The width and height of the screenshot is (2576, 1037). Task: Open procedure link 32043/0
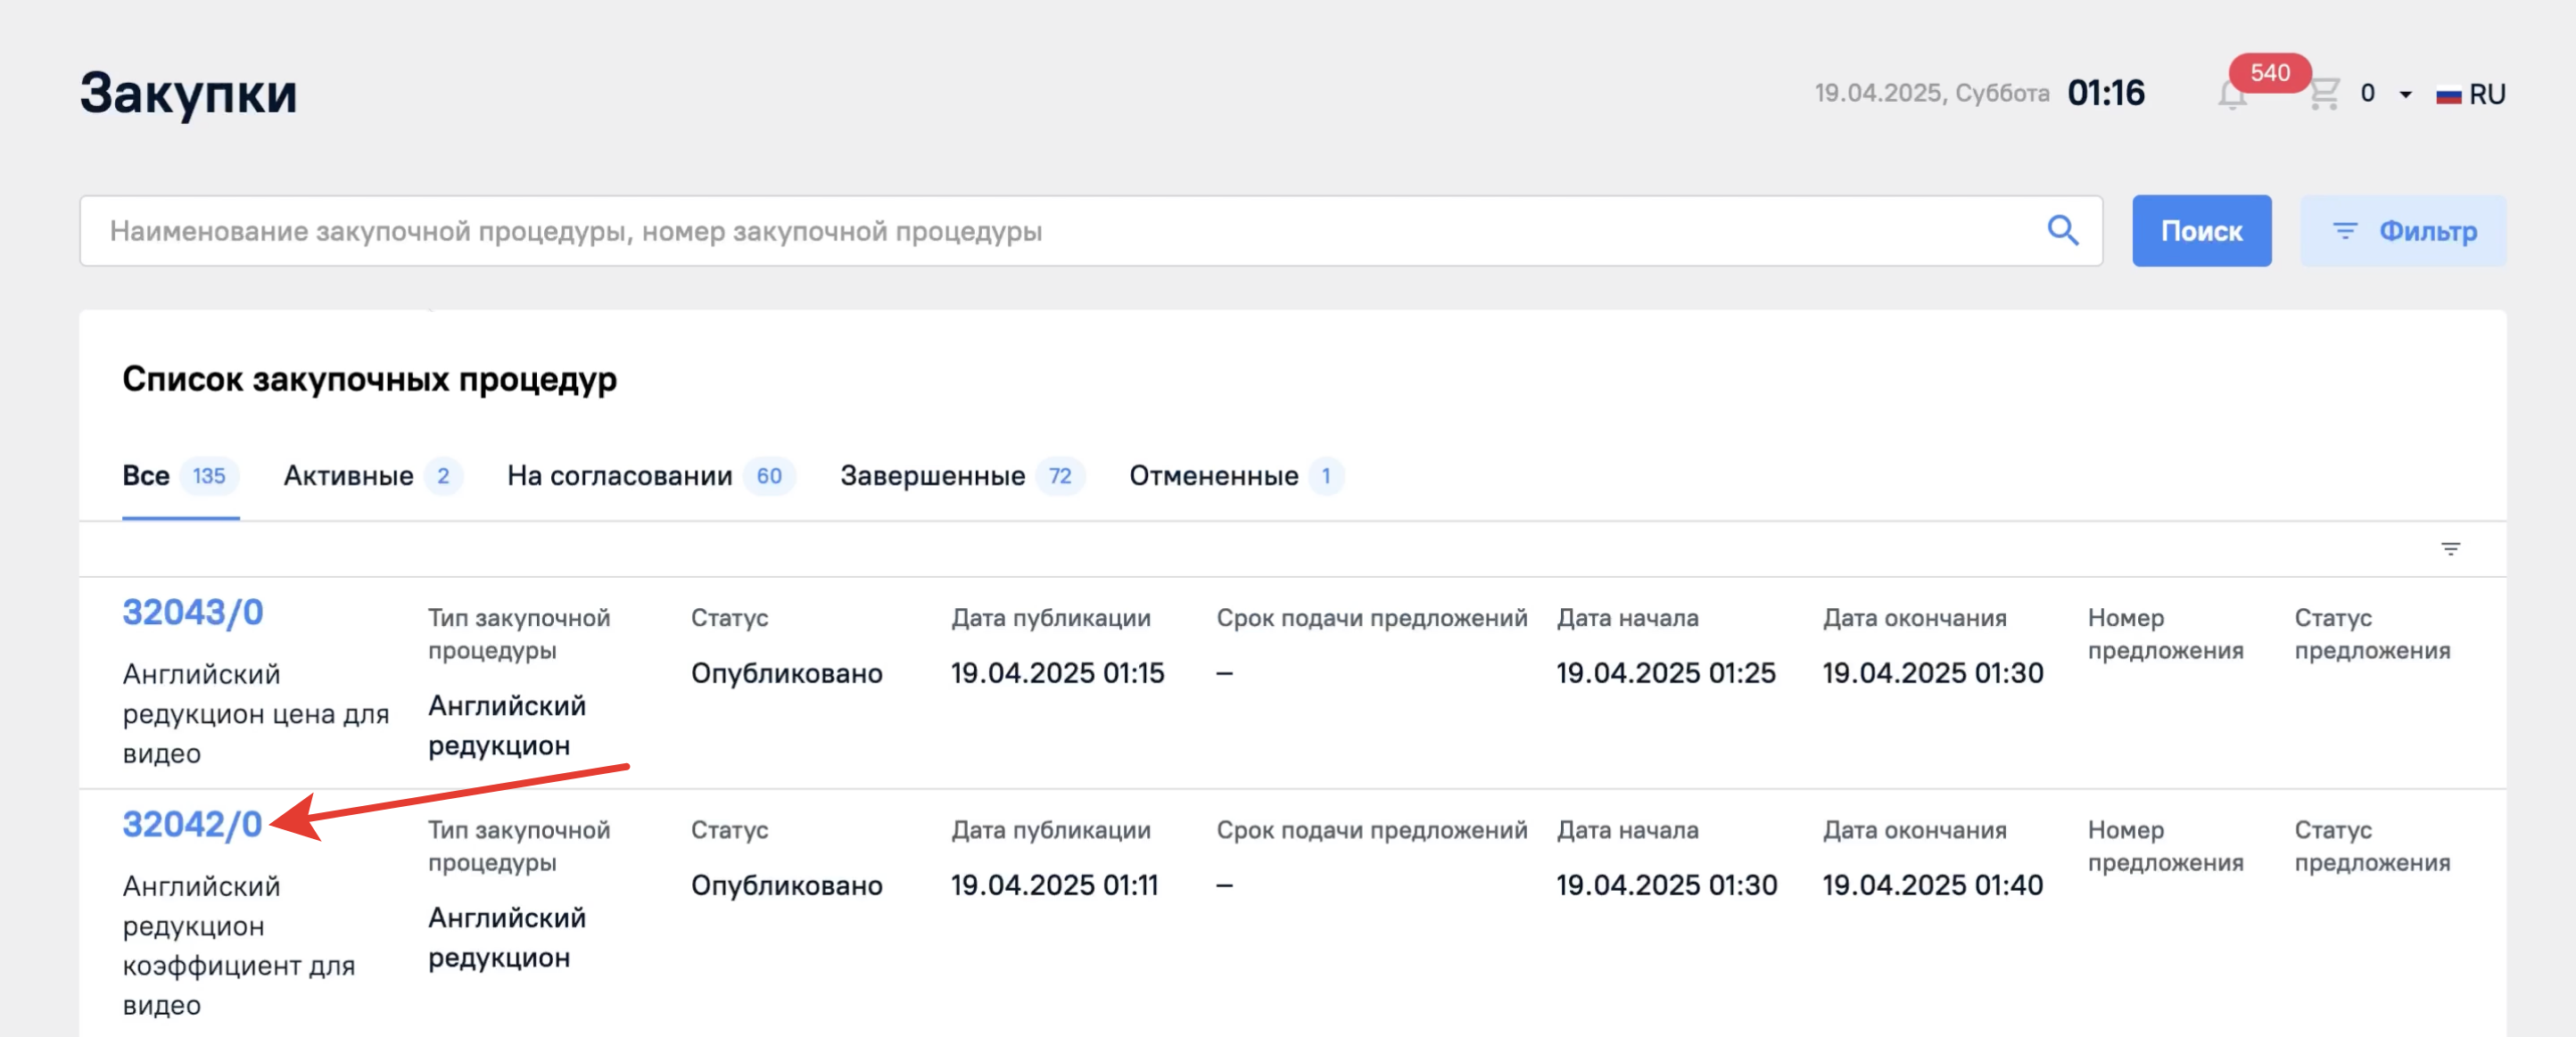coord(193,612)
